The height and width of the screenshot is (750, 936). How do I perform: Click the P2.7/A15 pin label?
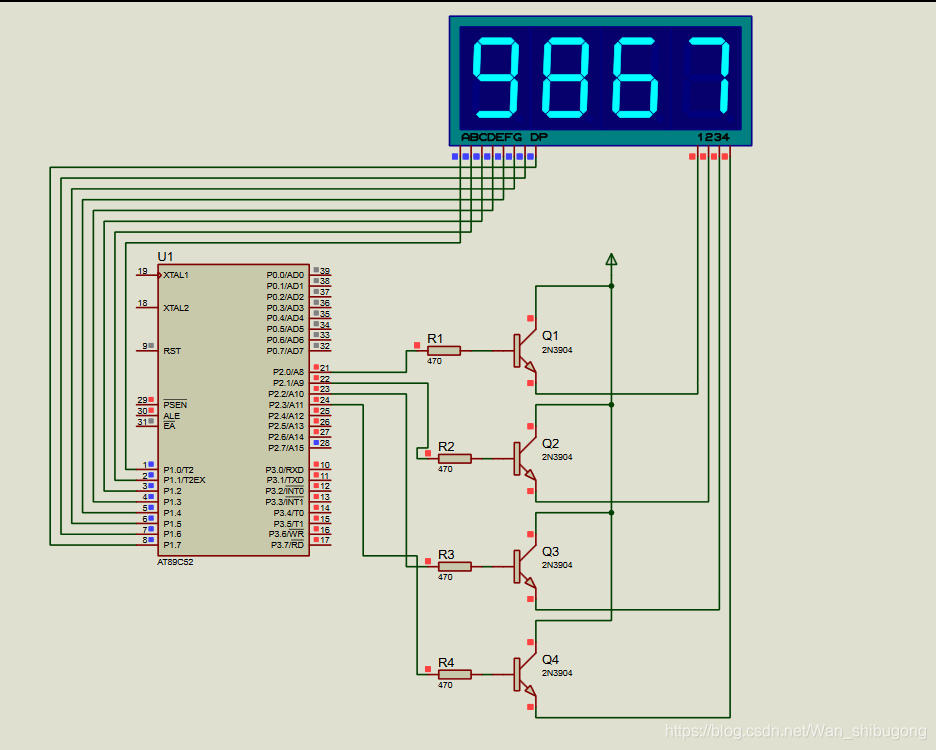[287, 448]
